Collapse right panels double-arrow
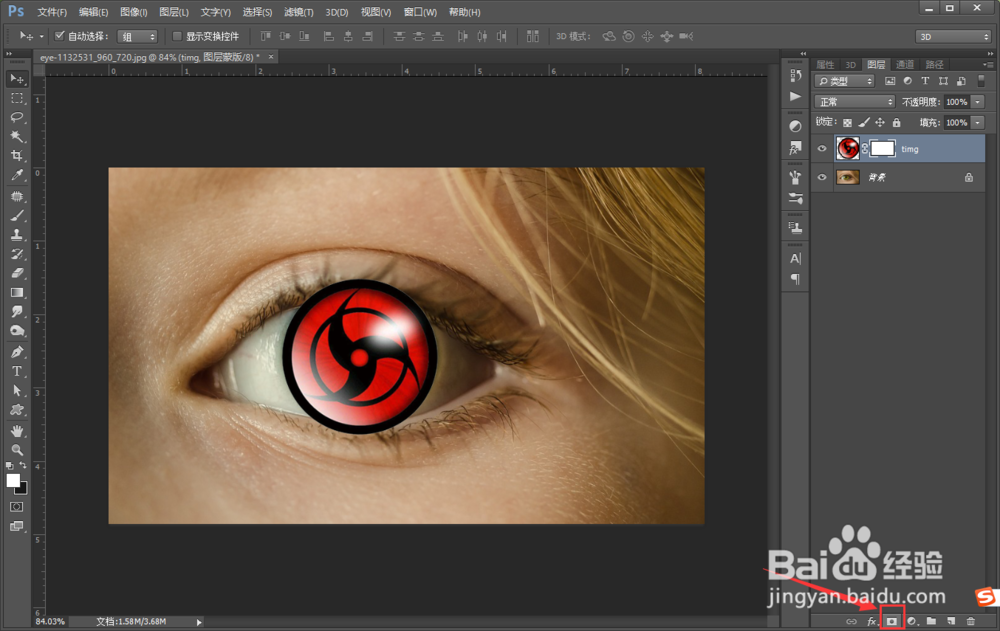The image size is (1000, 631). tap(989, 54)
